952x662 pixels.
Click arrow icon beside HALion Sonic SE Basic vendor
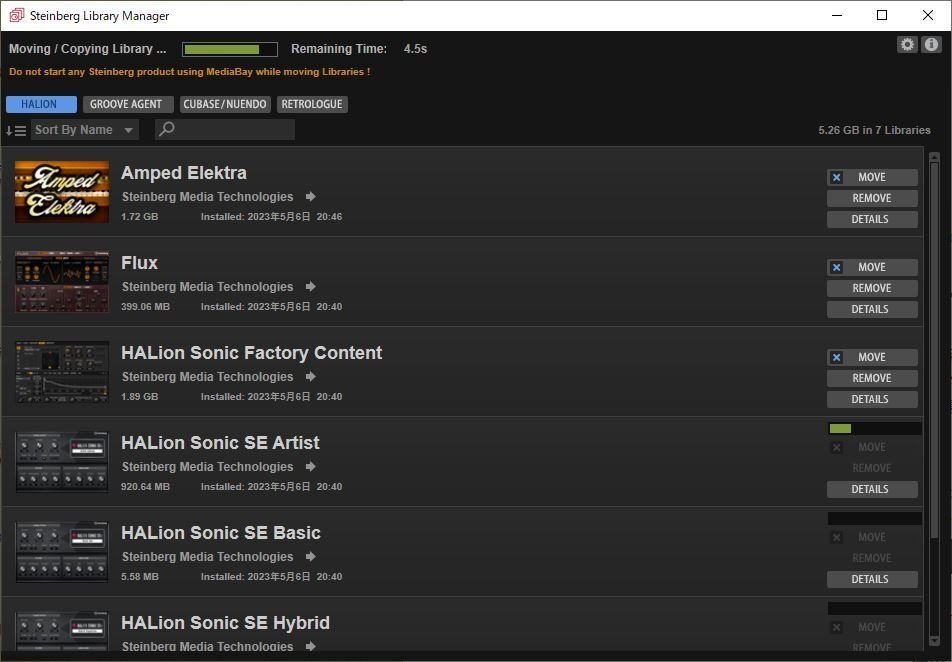(310, 556)
